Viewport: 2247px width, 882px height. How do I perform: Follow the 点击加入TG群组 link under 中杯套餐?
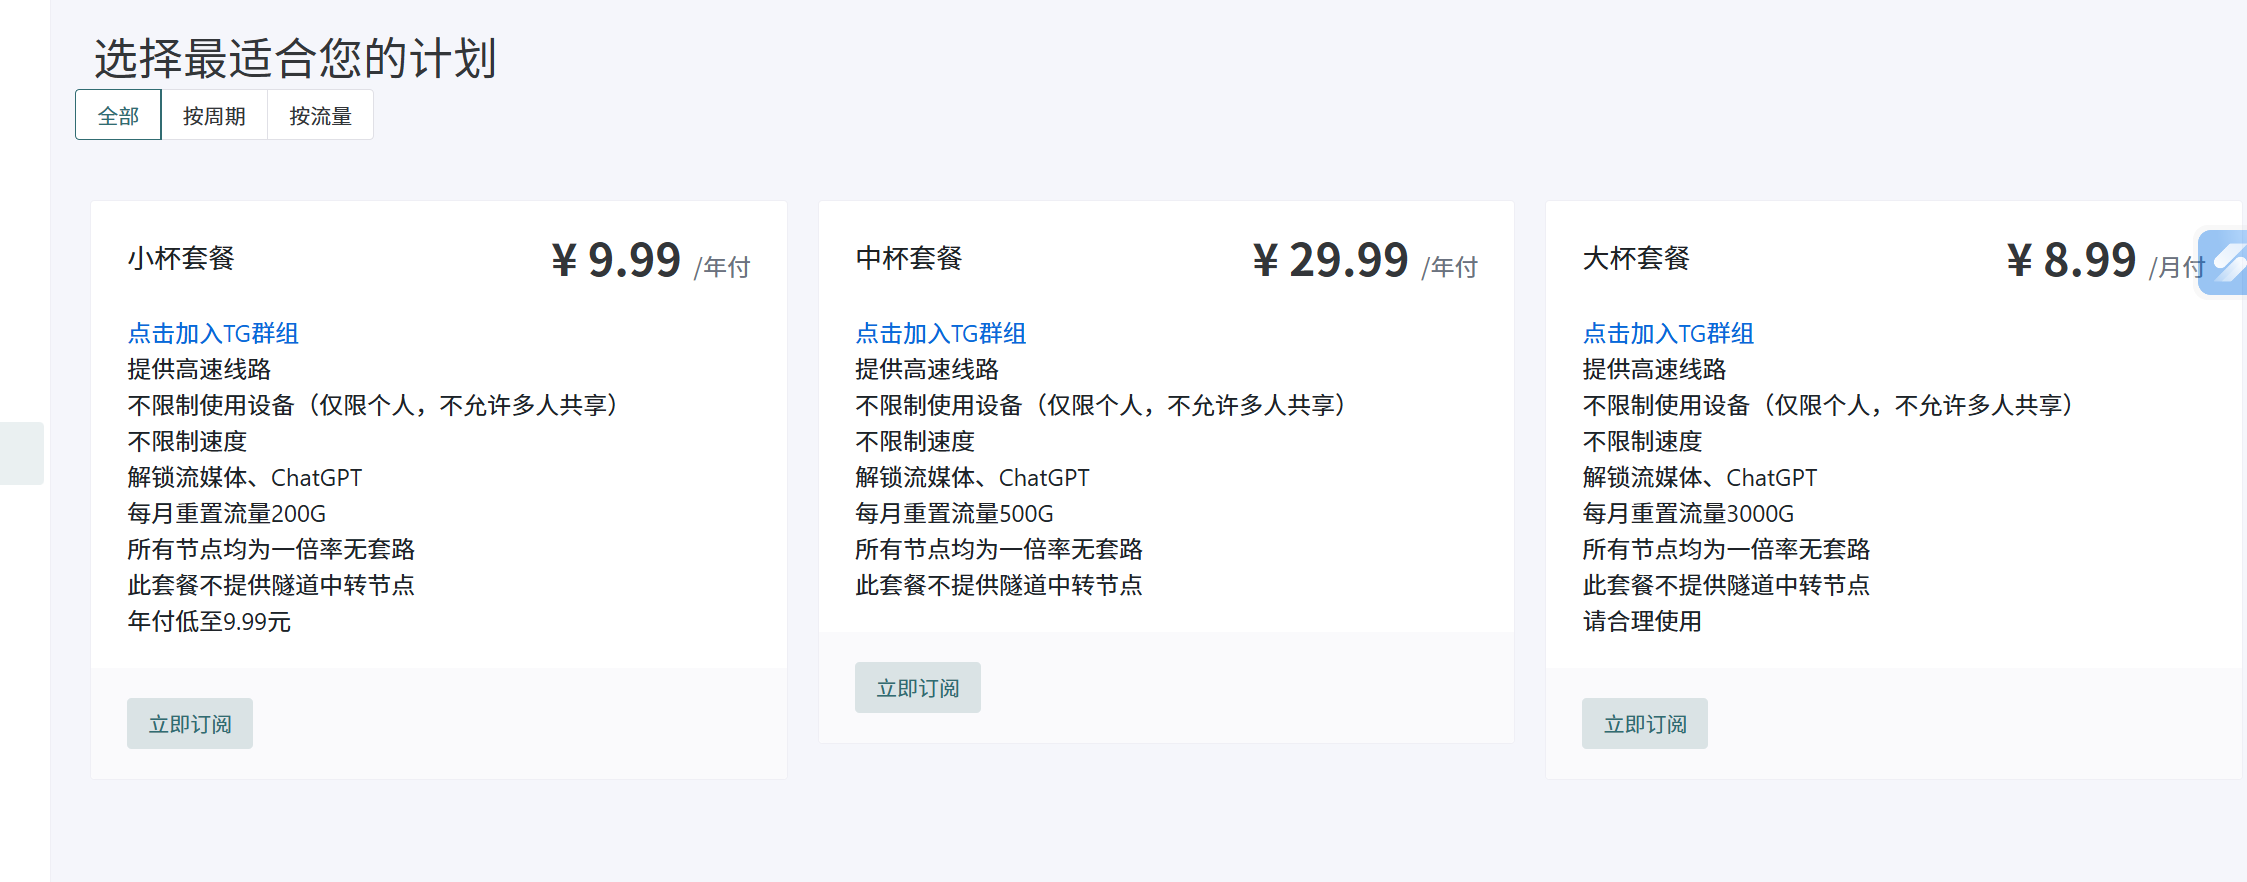pyautogui.click(x=940, y=333)
